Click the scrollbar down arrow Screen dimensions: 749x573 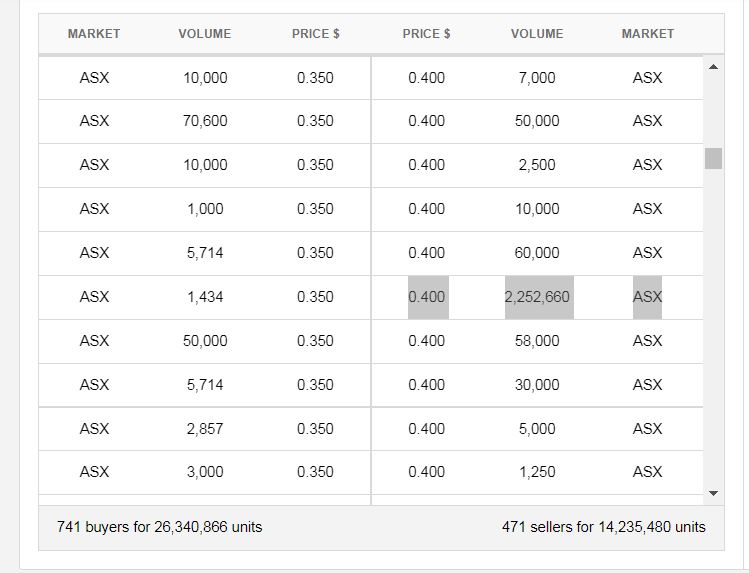tap(713, 493)
